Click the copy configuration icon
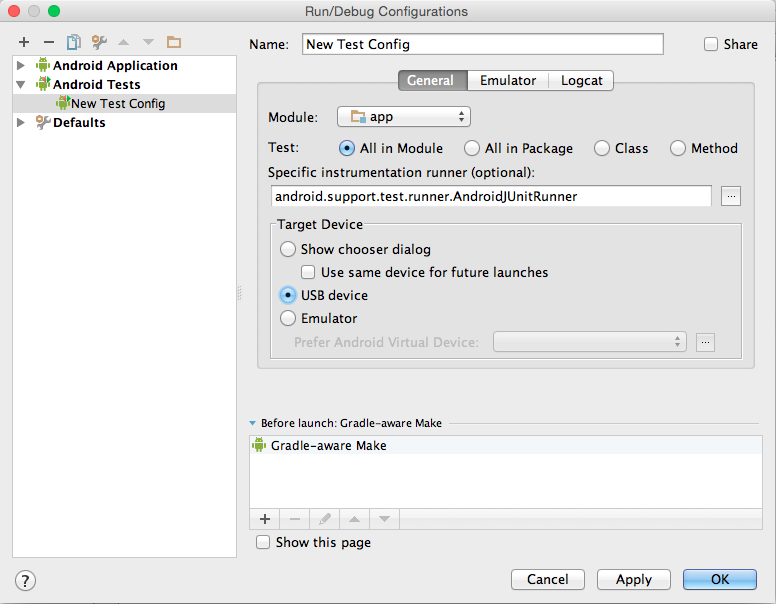This screenshot has height=604, width=776. (x=73, y=42)
